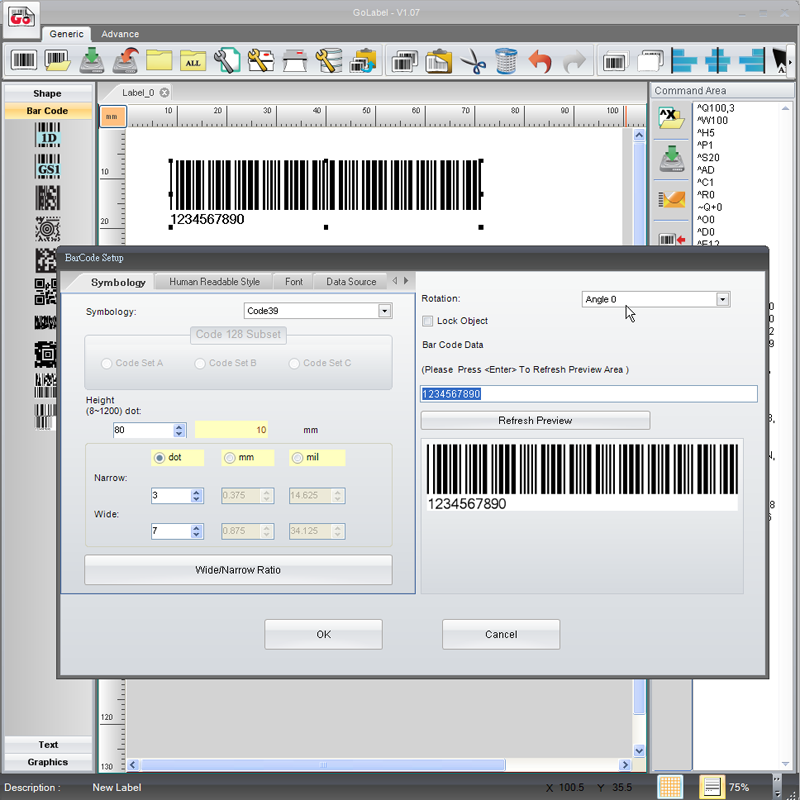
Task: Click the orange Undo arrow icon
Action: point(540,61)
